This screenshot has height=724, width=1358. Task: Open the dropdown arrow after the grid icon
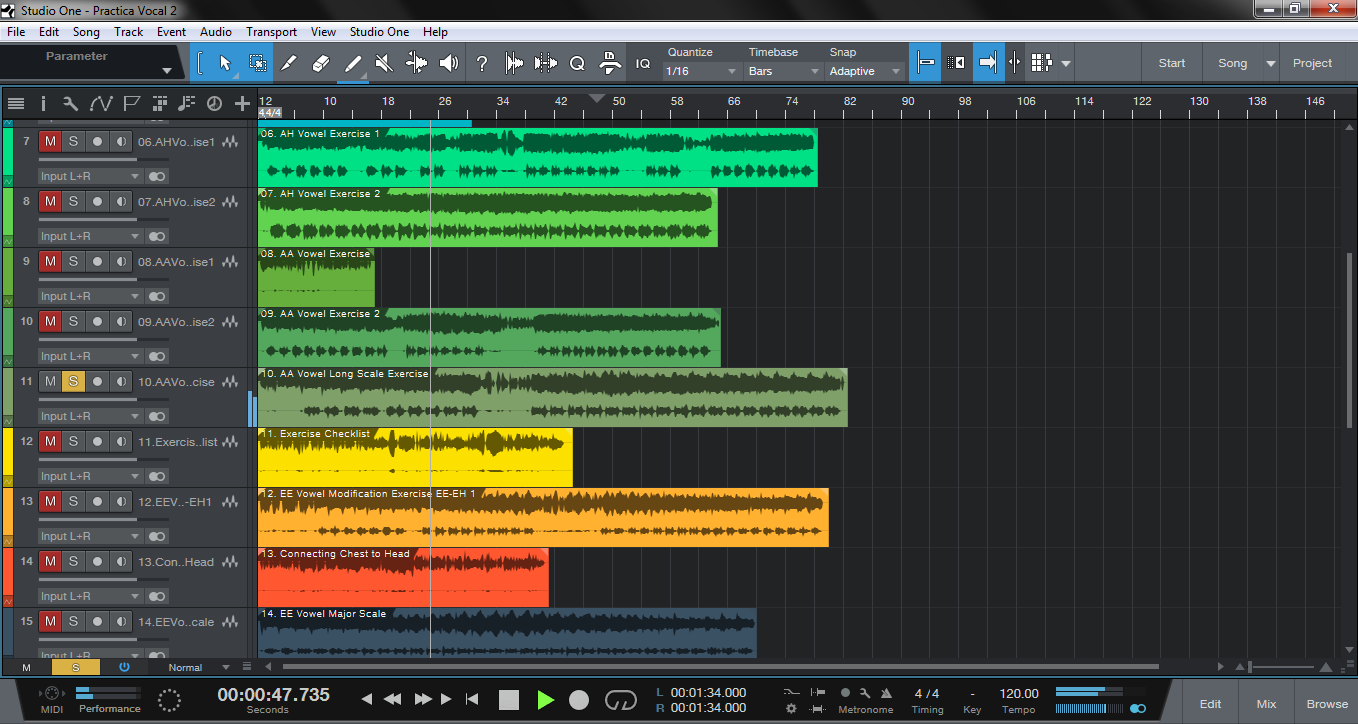pos(1066,63)
